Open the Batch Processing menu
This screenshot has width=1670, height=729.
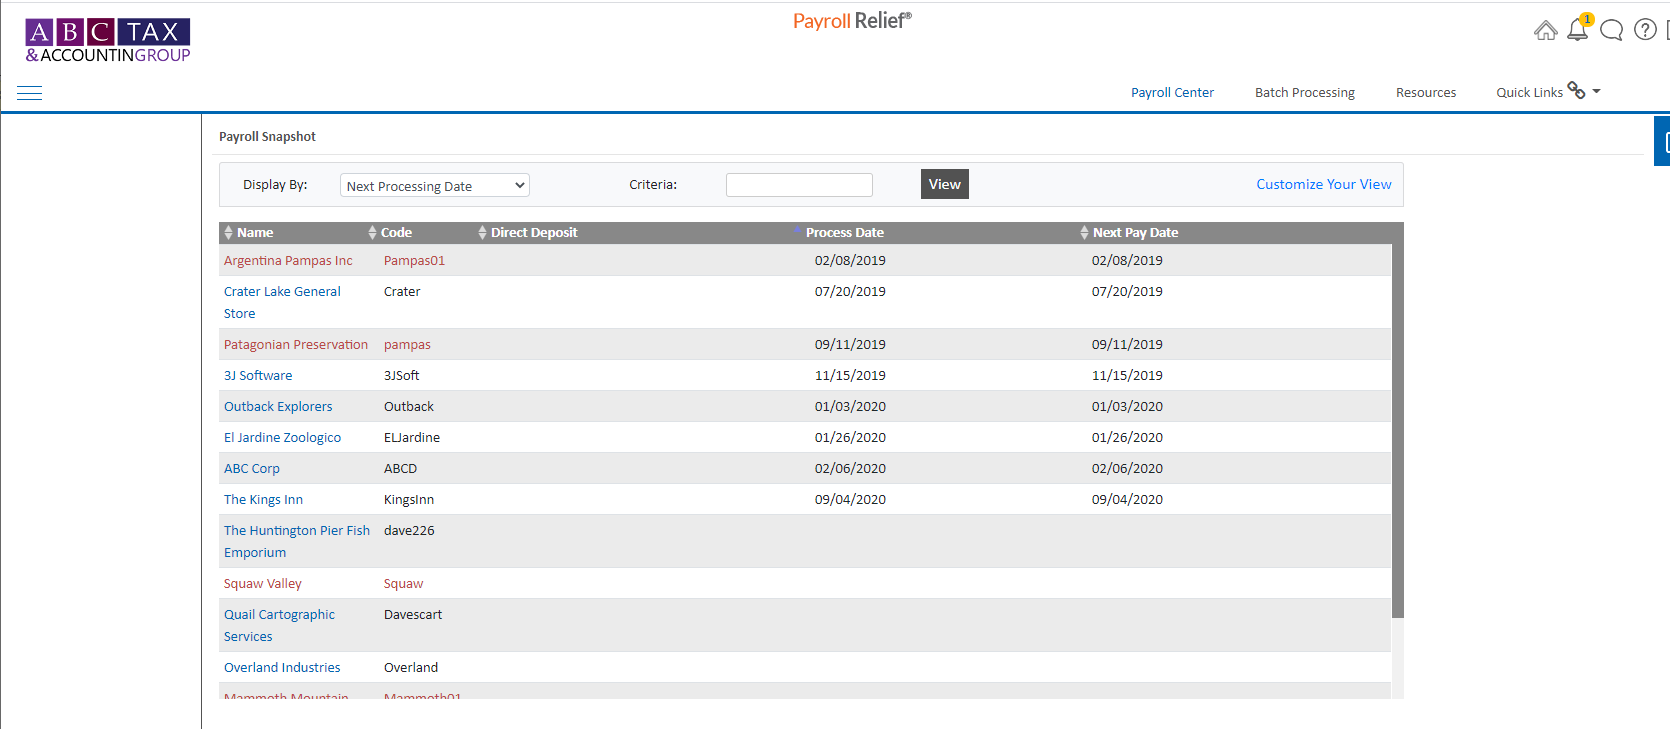coord(1304,93)
